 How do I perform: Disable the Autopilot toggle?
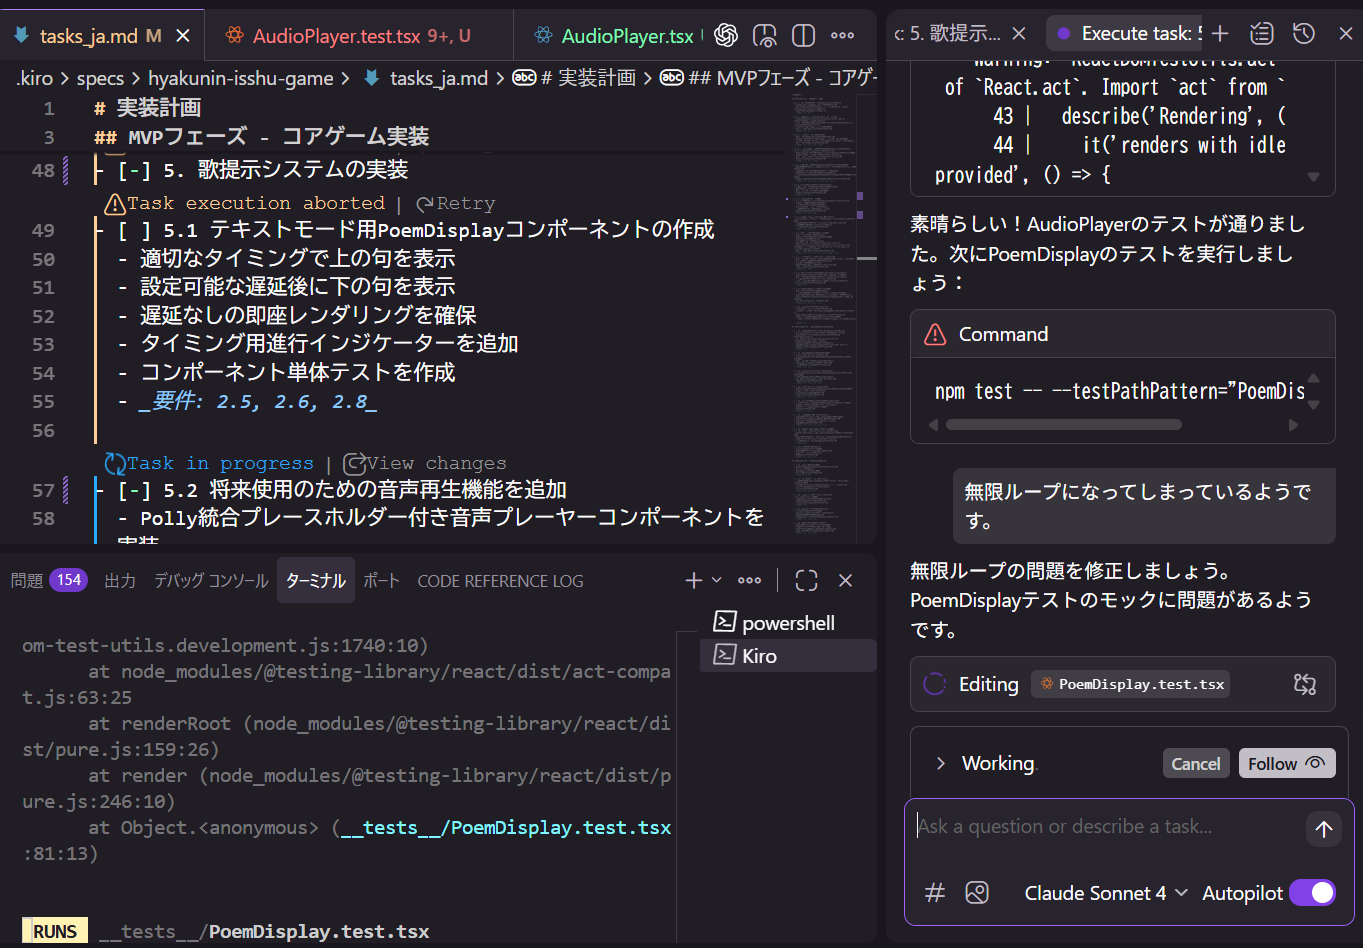point(1312,892)
